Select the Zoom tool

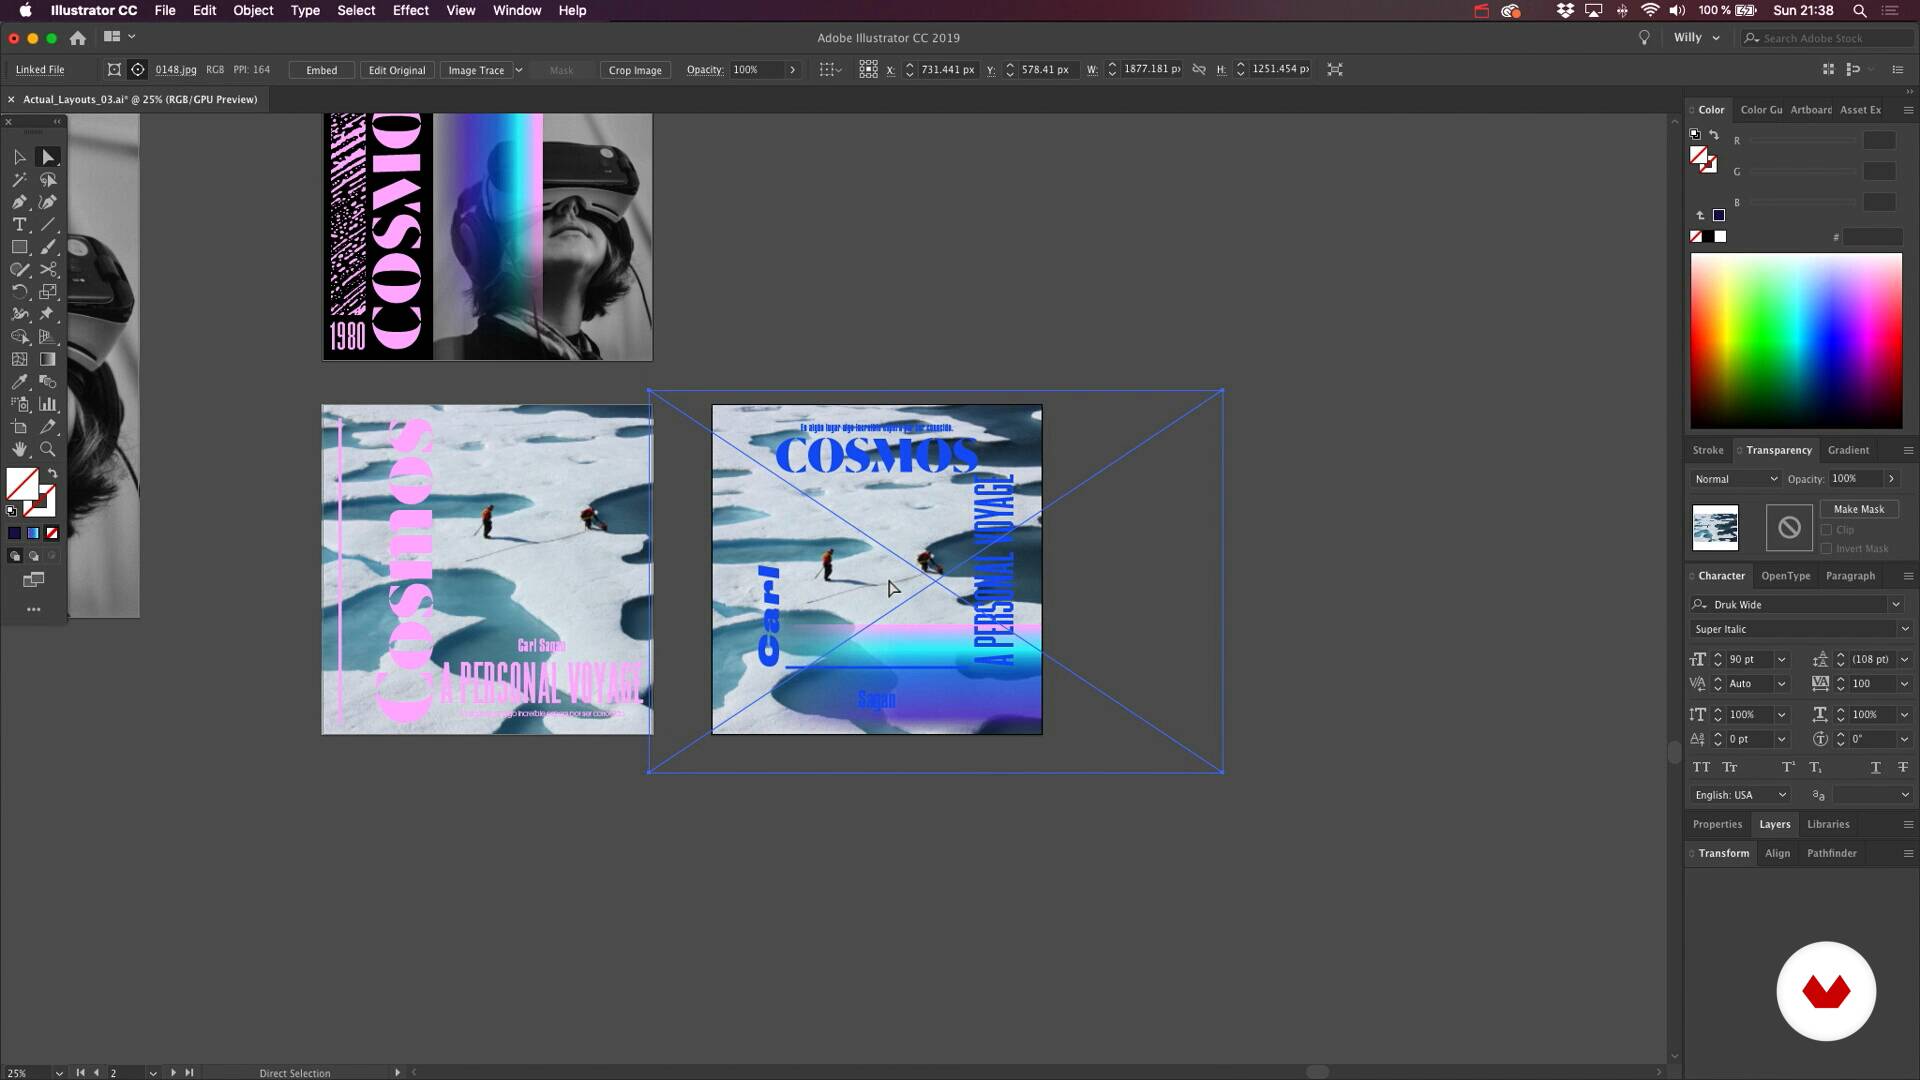(x=47, y=449)
